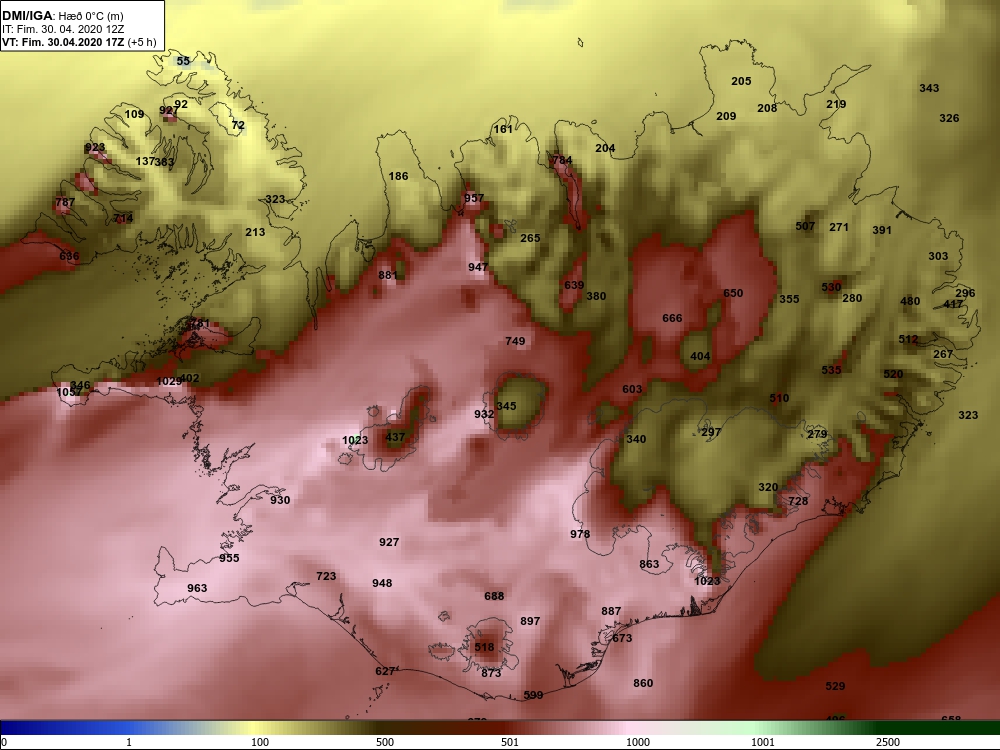Click the map value '881'

click(x=388, y=276)
